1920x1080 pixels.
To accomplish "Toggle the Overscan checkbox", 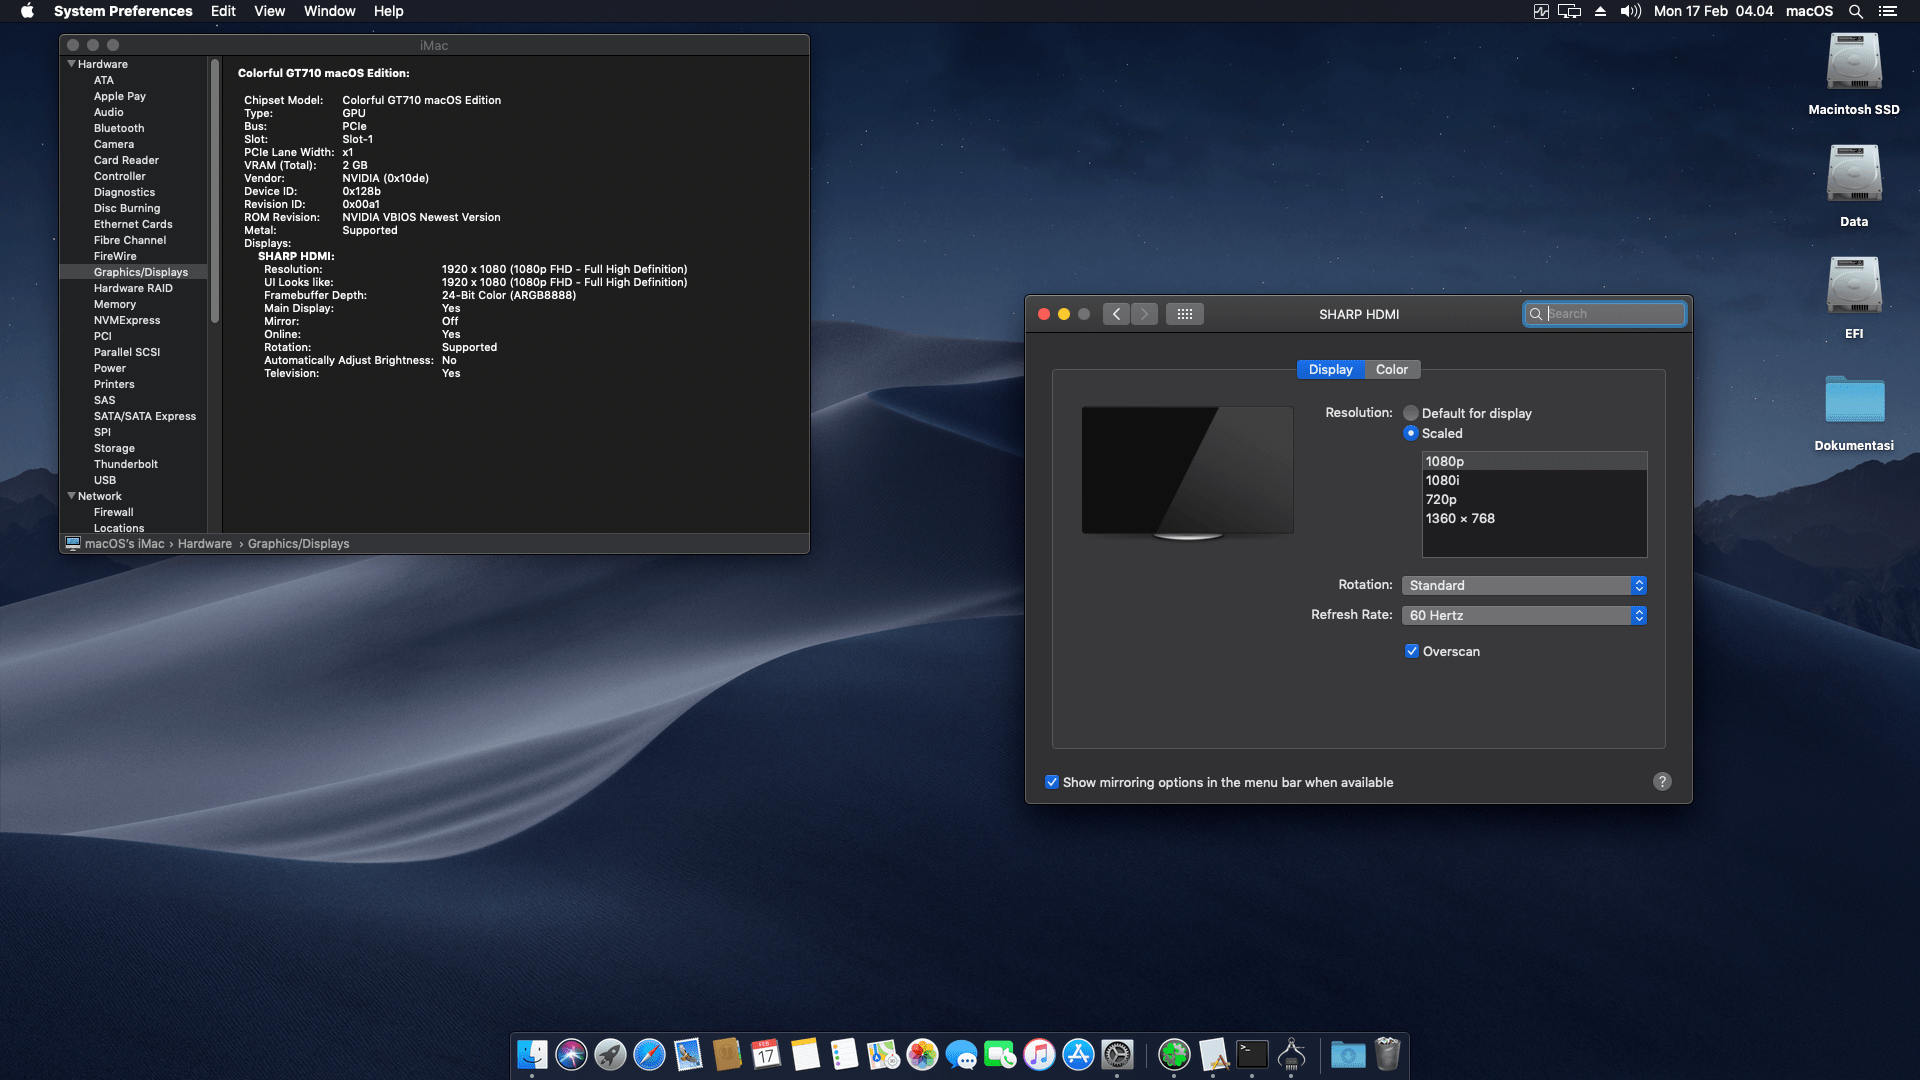I will pos(1412,651).
